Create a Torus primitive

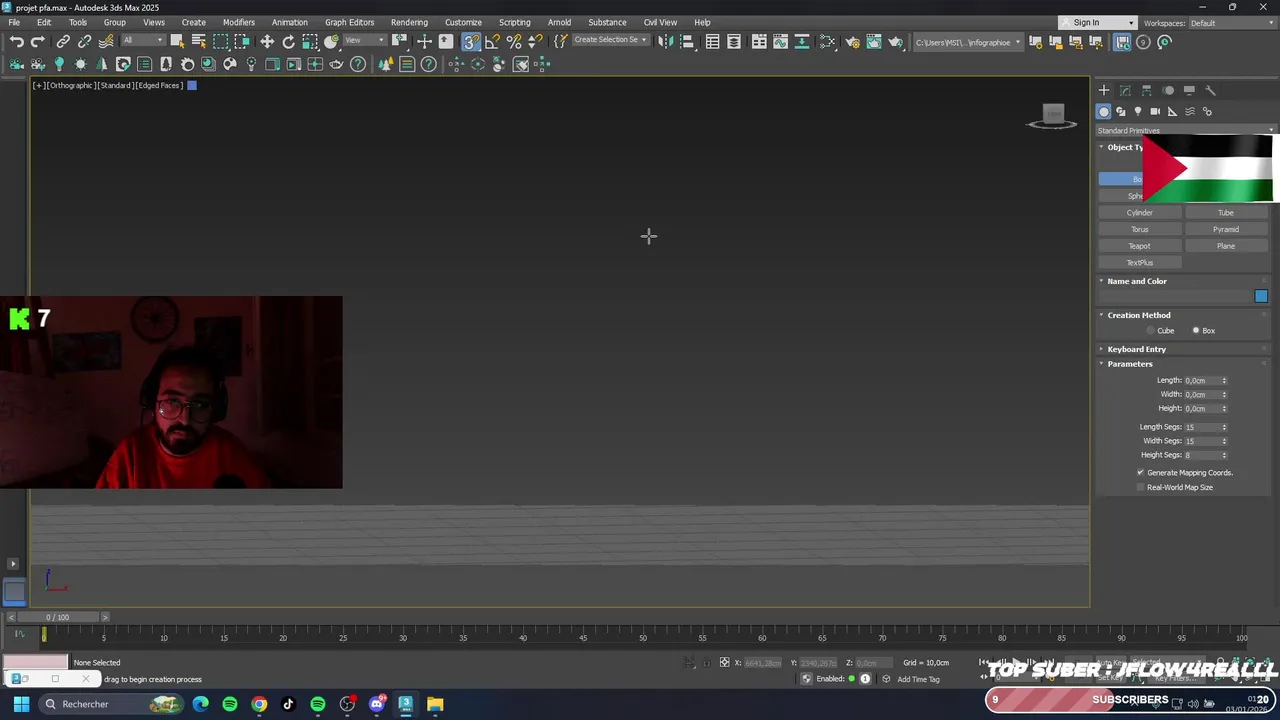point(1140,229)
